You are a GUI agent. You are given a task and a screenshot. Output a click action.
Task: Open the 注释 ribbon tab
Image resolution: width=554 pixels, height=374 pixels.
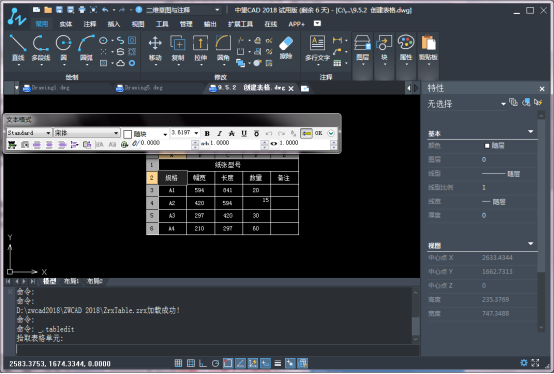90,24
